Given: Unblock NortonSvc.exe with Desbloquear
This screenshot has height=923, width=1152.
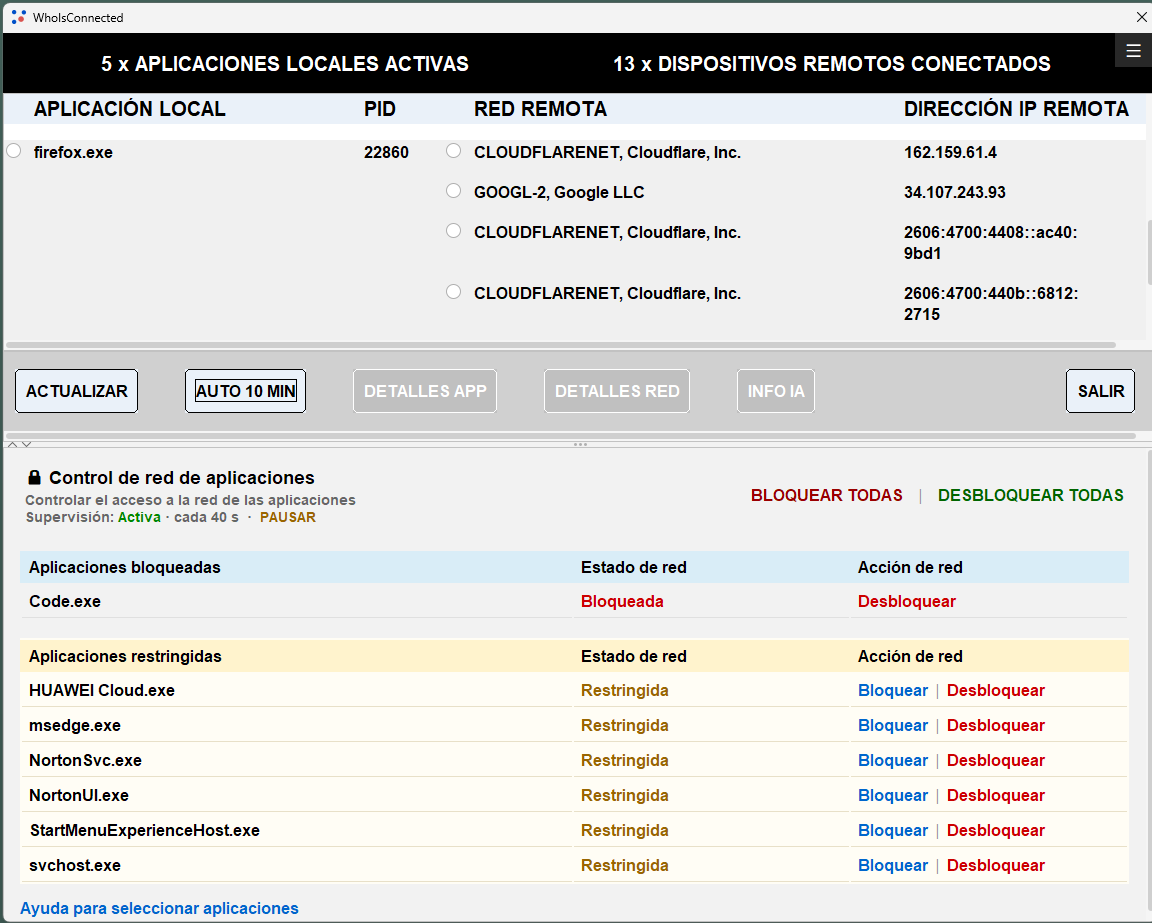Looking at the screenshot, I should [x=996, y=761].
